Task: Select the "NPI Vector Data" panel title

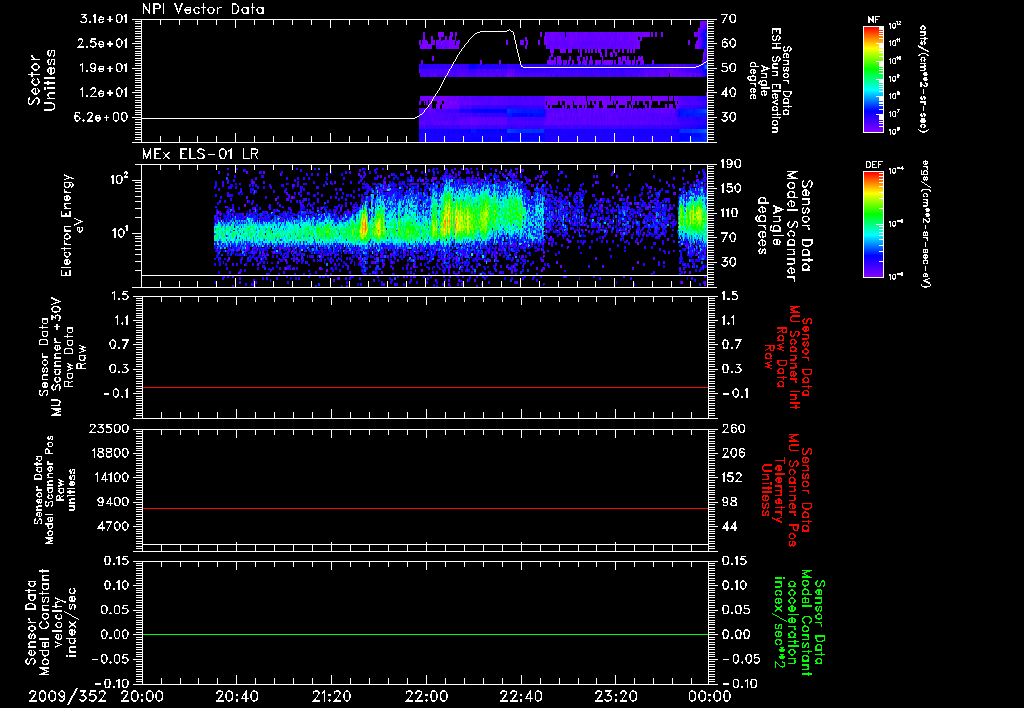Action: tap(203, 9)
